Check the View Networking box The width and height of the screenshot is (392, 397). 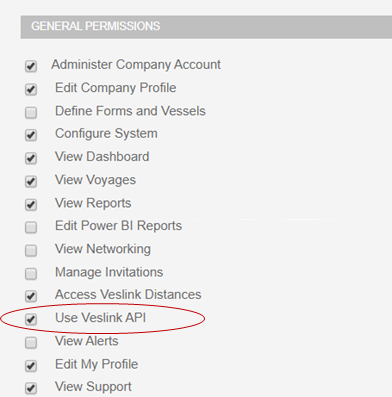(x=31, y=250)
